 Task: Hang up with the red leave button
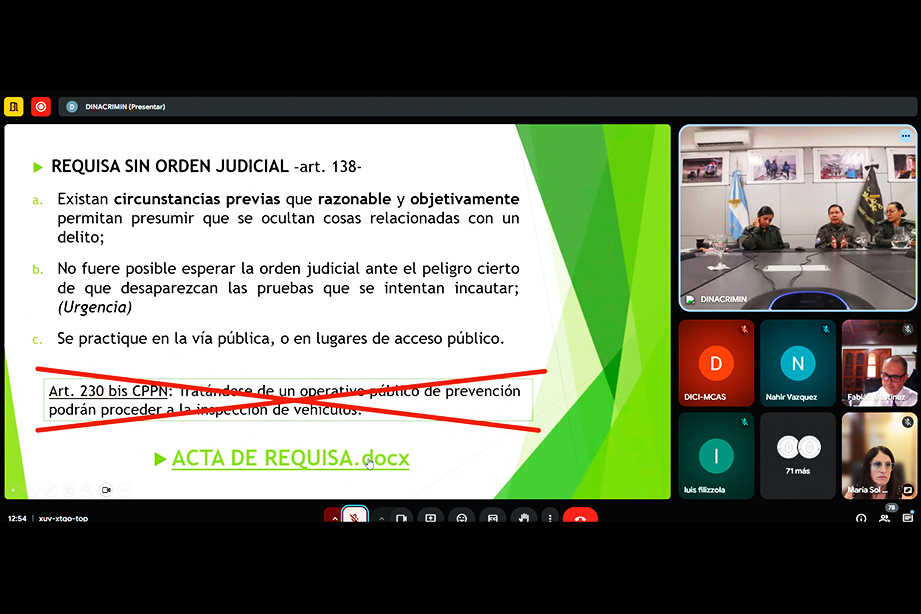pyautogui.click(x=580, y=518)
